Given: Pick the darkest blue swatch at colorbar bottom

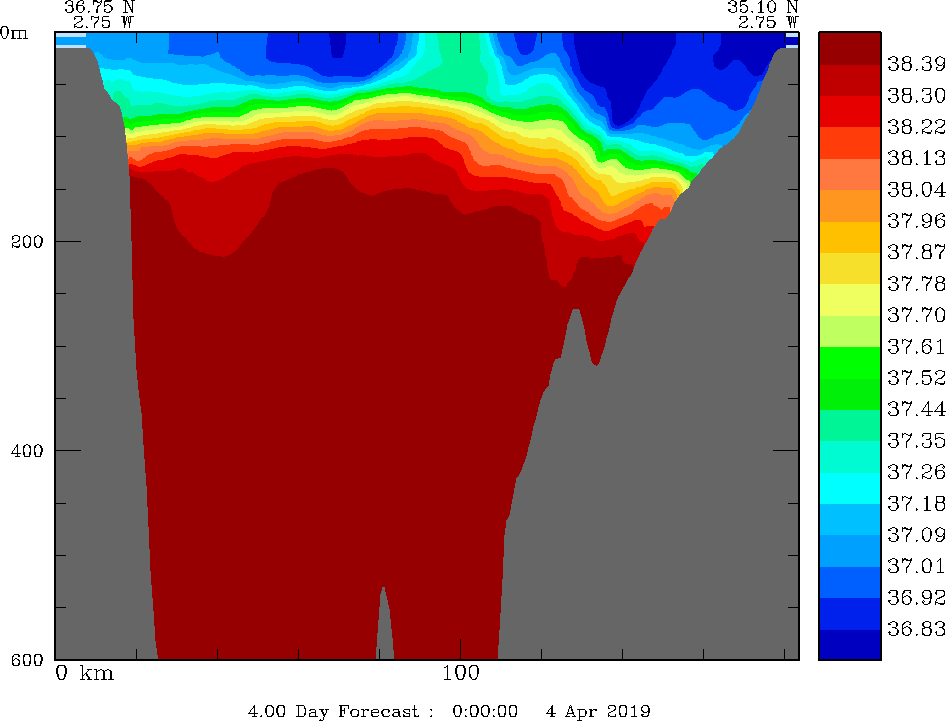Looking at the screenshot, I should (x=849, y=644).
